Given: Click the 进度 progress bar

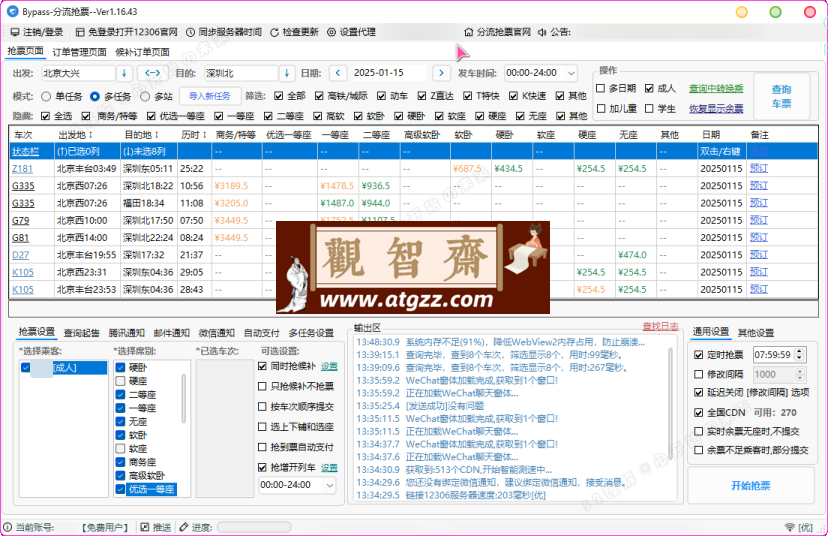Looking at the screenshot, I should coord(254,526).
